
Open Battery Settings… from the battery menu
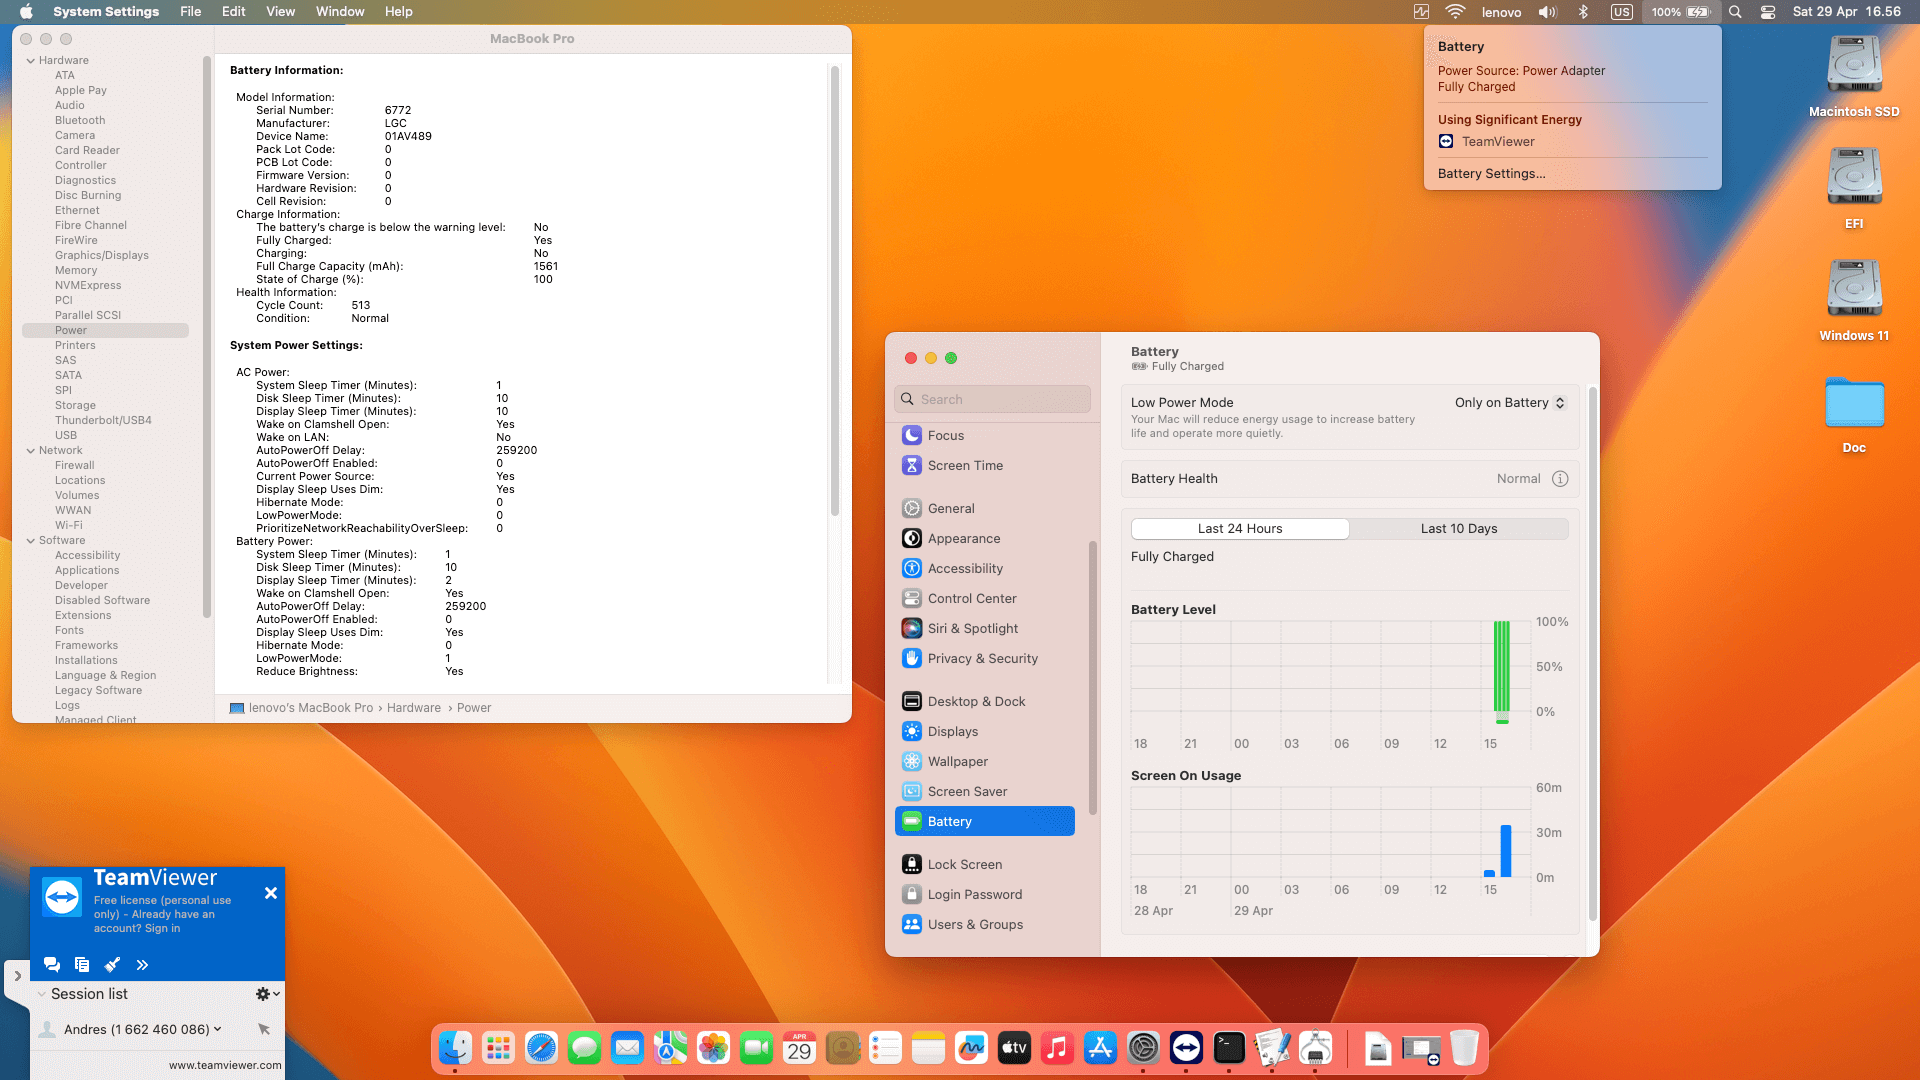(1492, 174)
